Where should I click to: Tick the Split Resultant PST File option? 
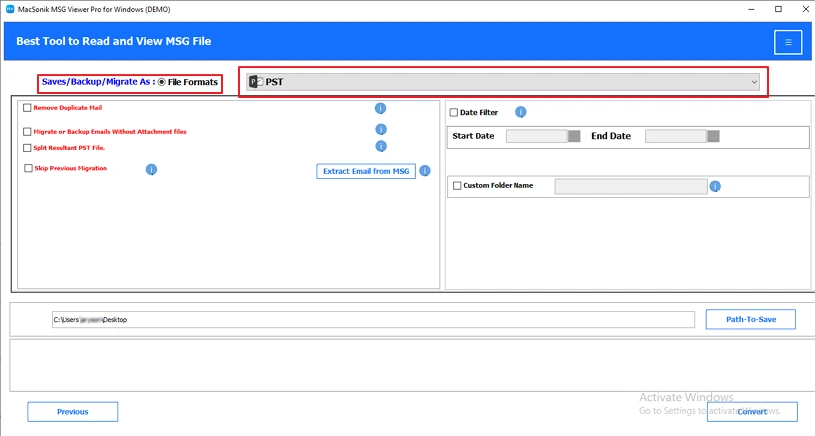click(x=27, y=148)
